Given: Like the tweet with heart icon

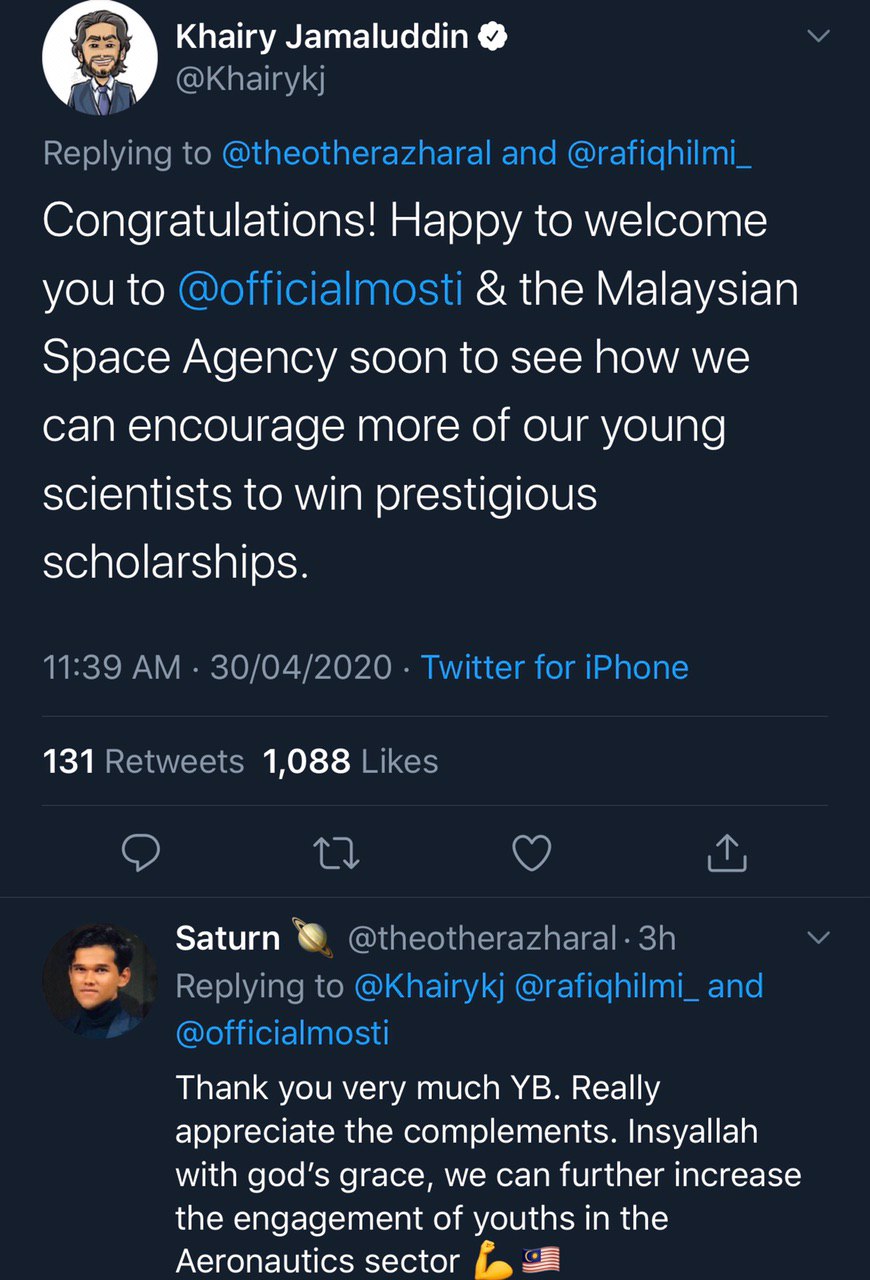Looking at the screenshot, I should click(531, 853).
